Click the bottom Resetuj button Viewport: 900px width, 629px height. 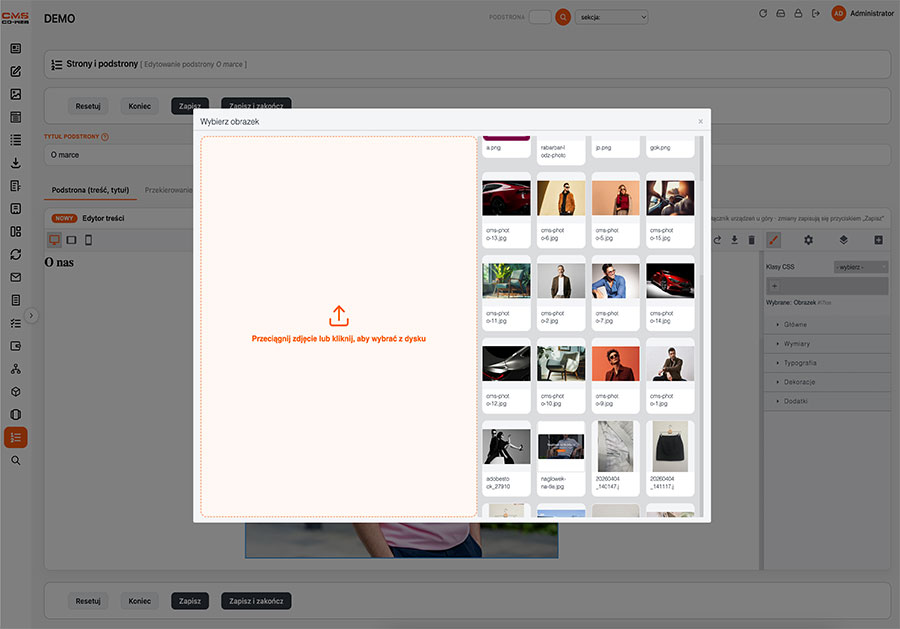(88, 601)
